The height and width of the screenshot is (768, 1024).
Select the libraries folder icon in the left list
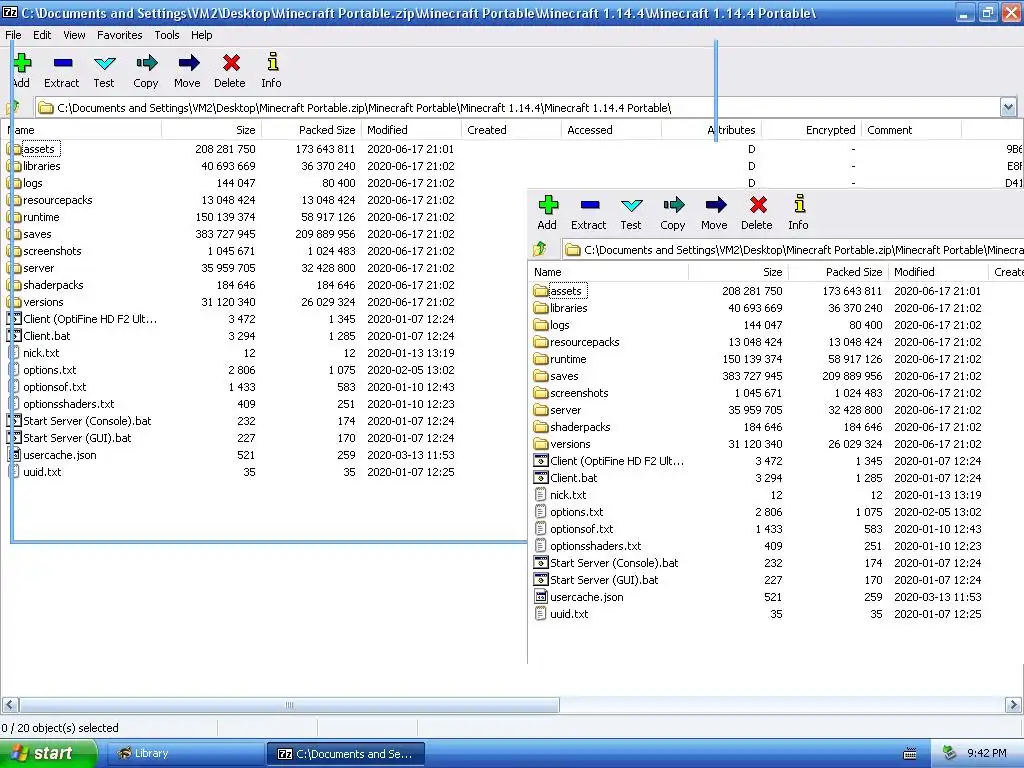(x=14, y=166)
